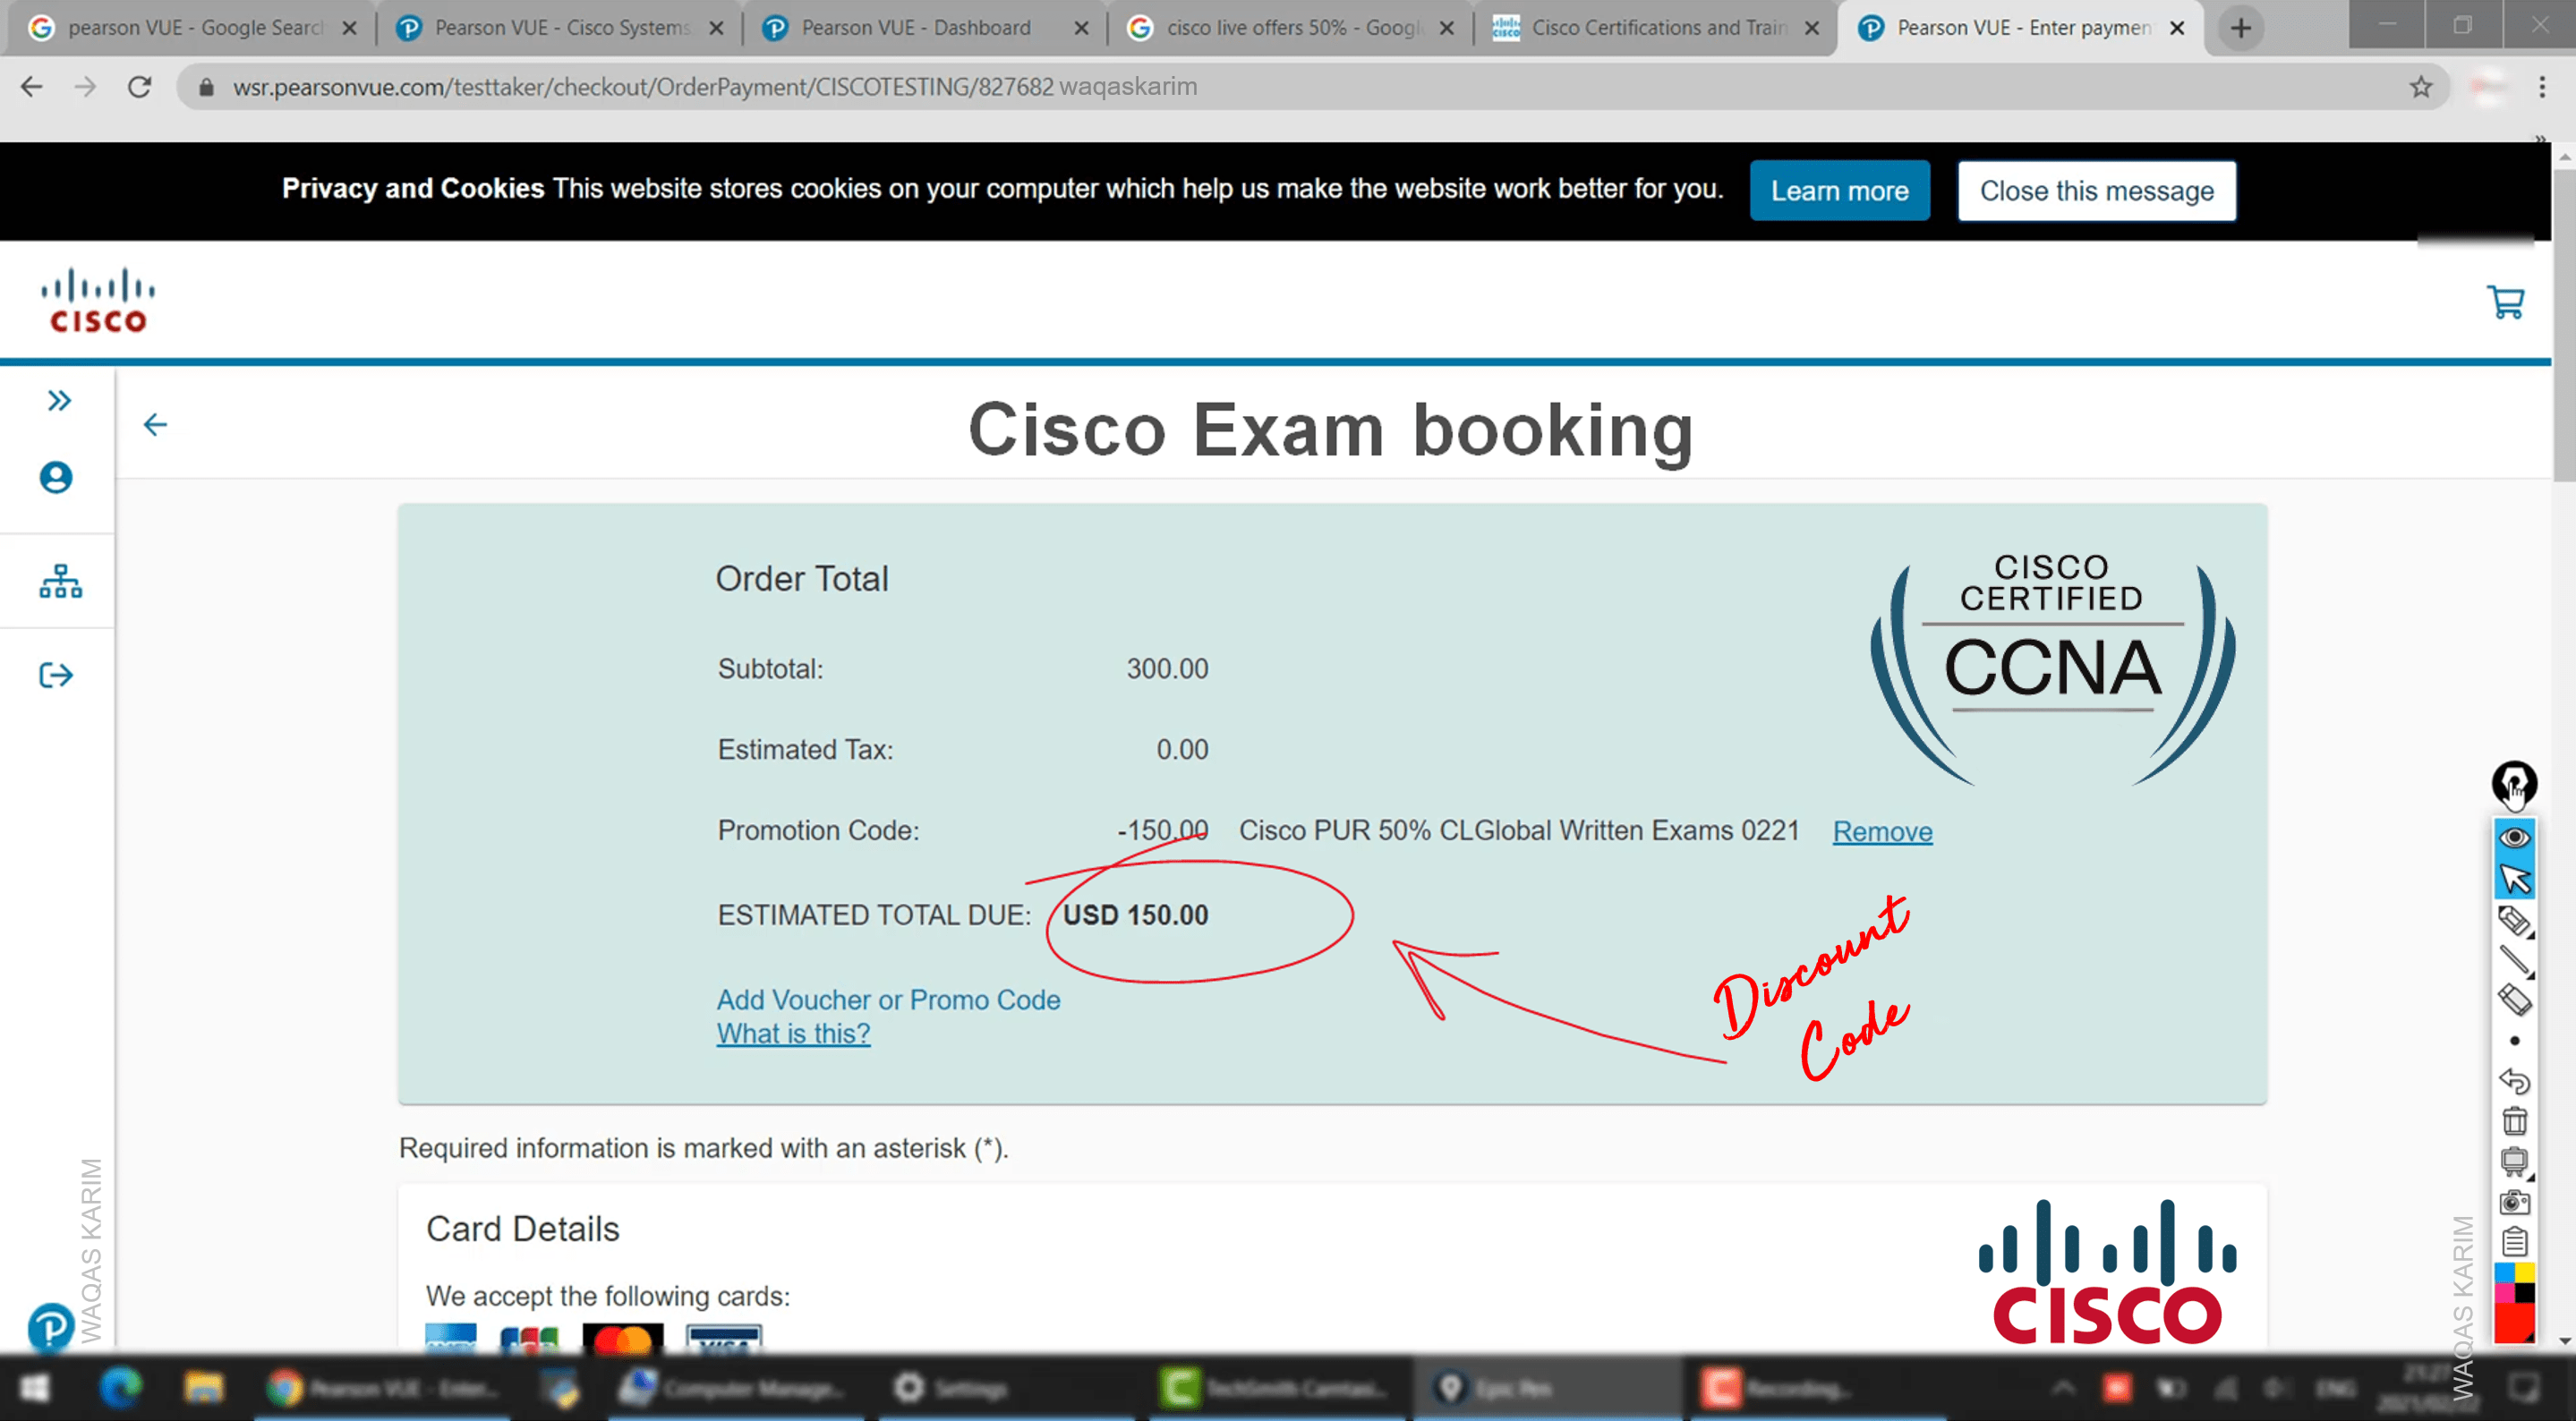2576x1421 pixels.
Task: Switch to Pearson VUE Dashboard tab
Action: coord(915,28)
